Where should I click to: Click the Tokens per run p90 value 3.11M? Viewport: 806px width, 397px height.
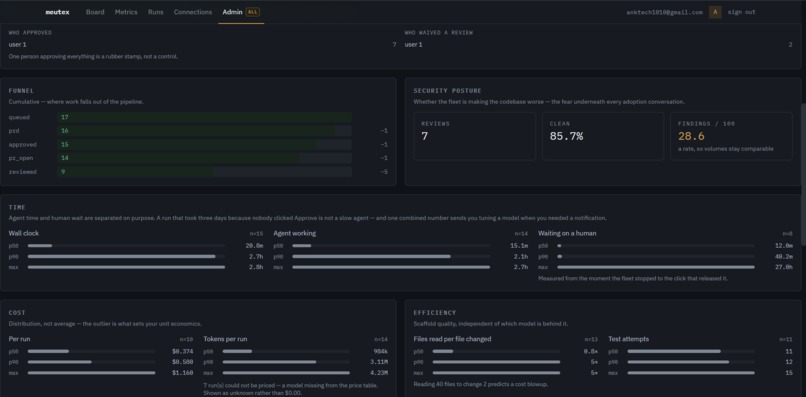click(x=379, y=363)
